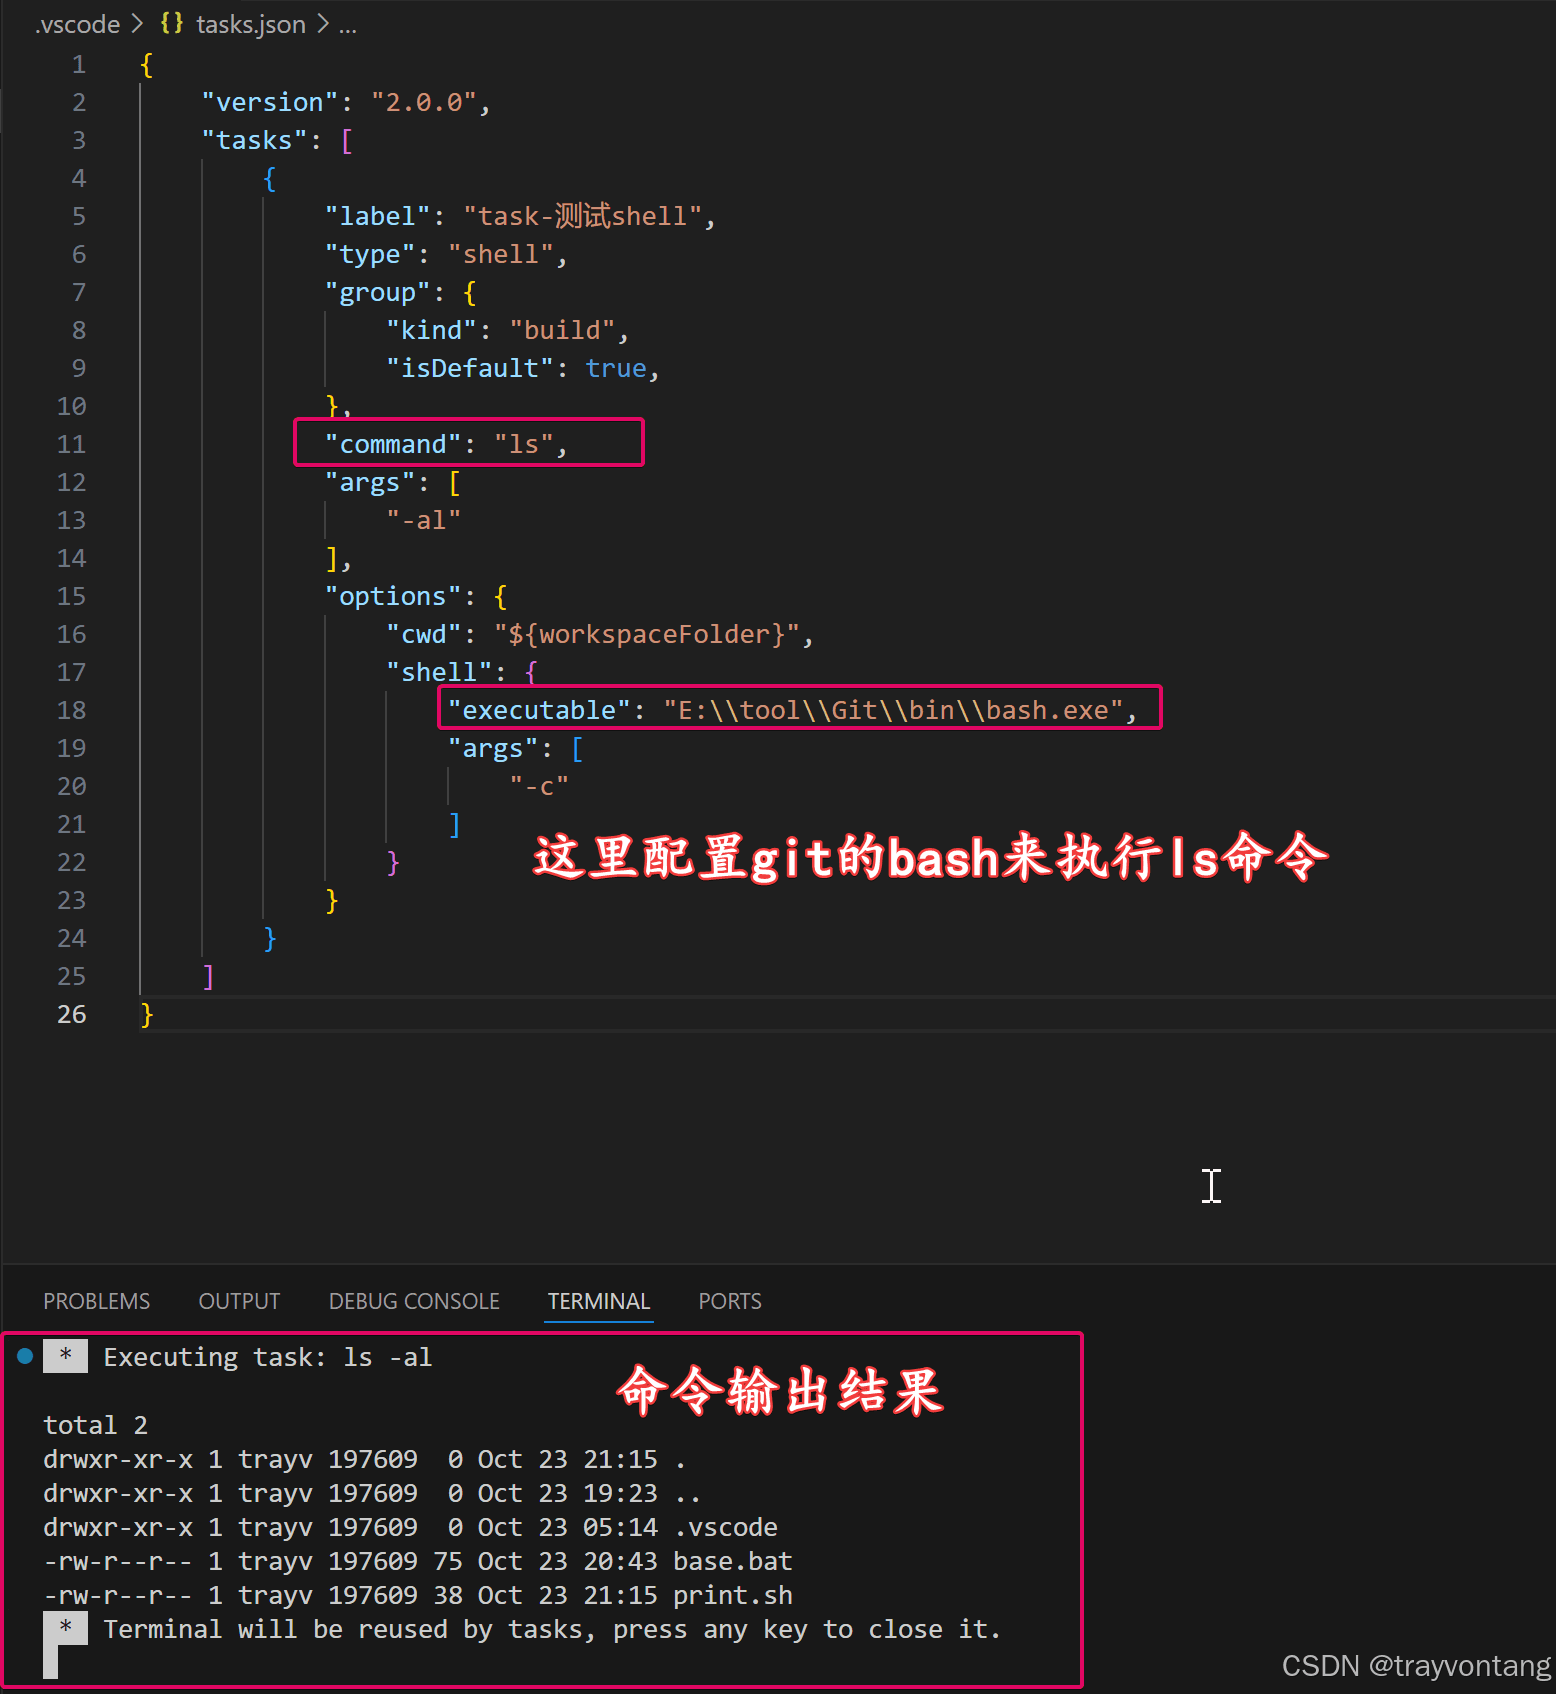Click the opening brace on line 1
The height and width of the screenshot is (1694, 1556).
147,65
